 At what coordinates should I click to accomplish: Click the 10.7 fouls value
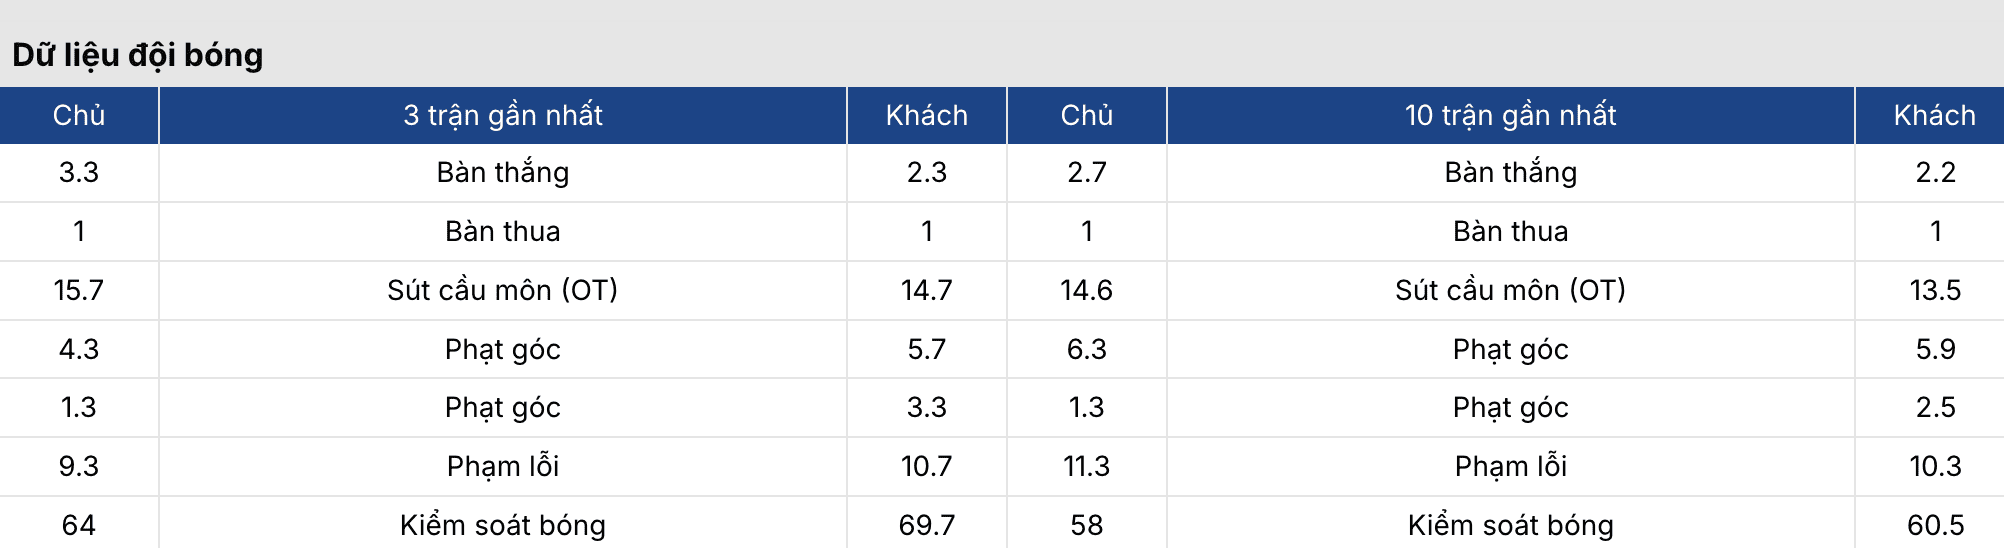[x=926, y=466]
